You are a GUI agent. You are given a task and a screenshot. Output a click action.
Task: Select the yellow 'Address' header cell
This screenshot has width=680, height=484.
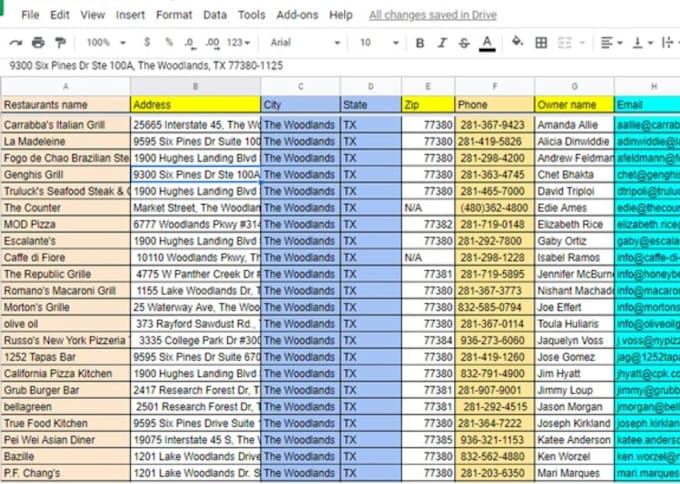click(x=196, y=105)
